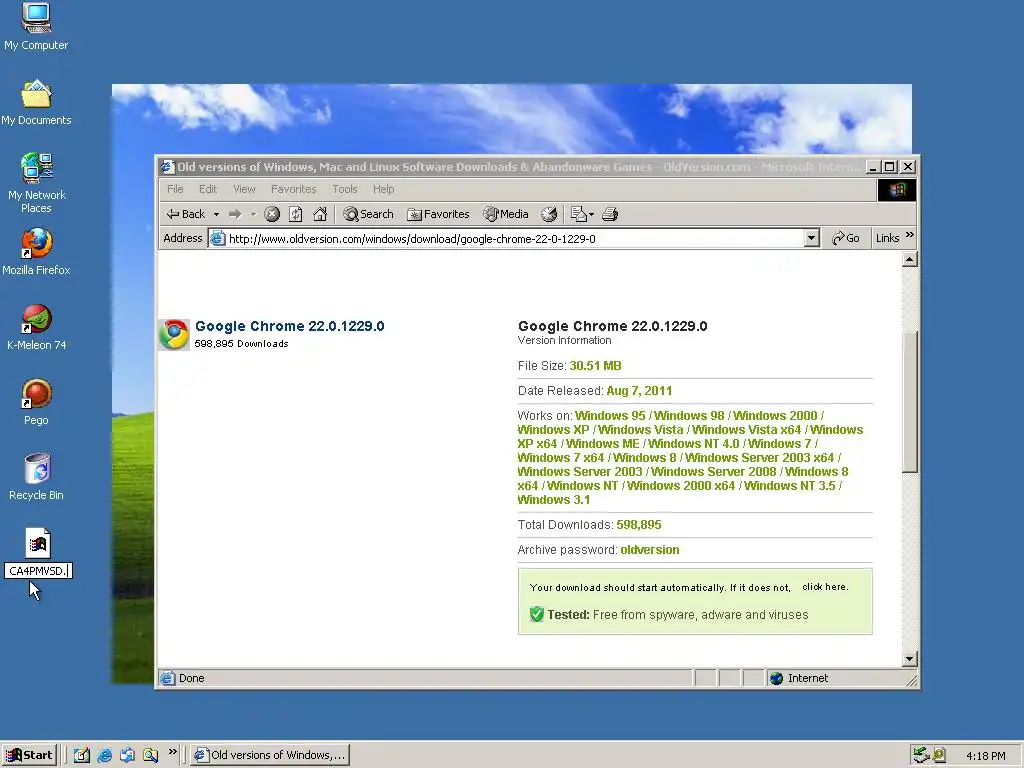The height and width of the screenshot is (768, 1024).
Task: Expand the Links toolbar chevron
Action: (x=910, y=234)
